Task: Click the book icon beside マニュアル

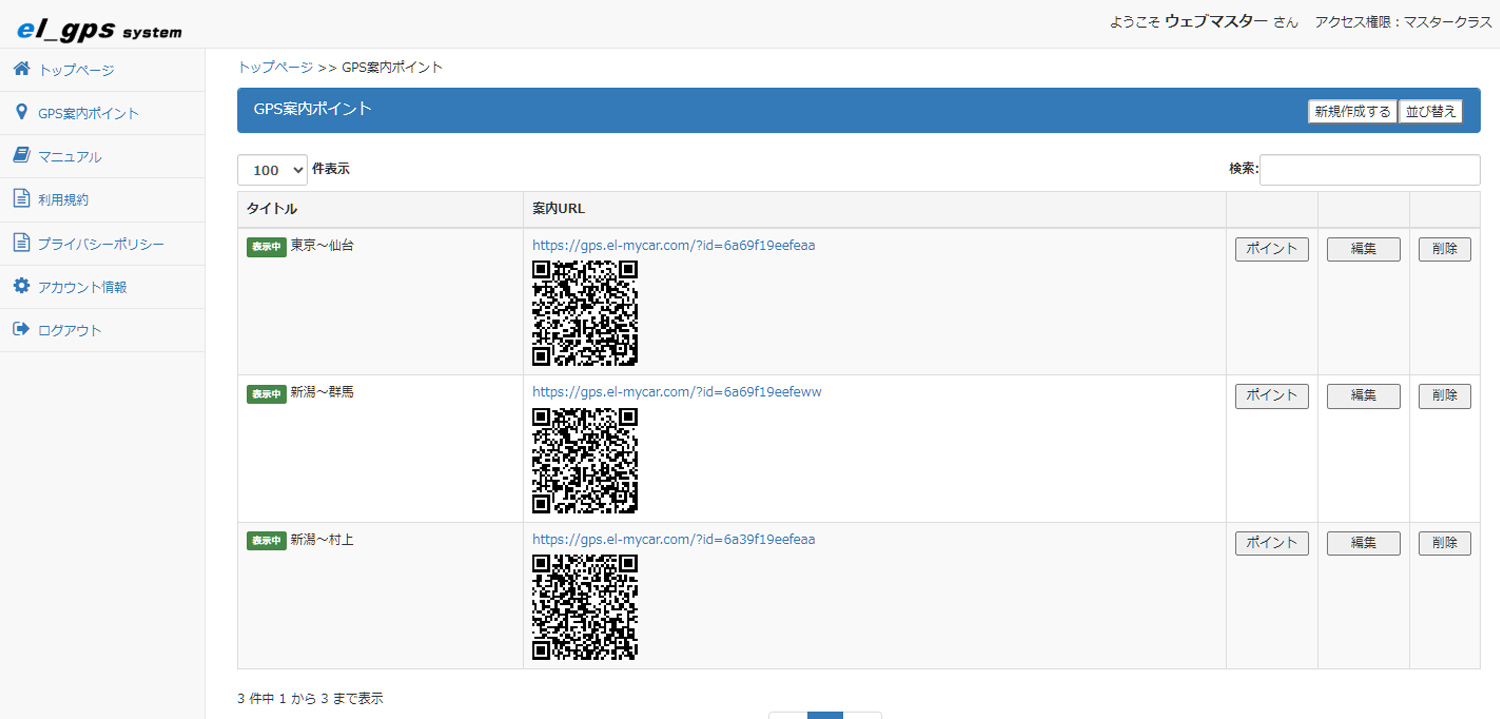Action: (x=21, y=155)
